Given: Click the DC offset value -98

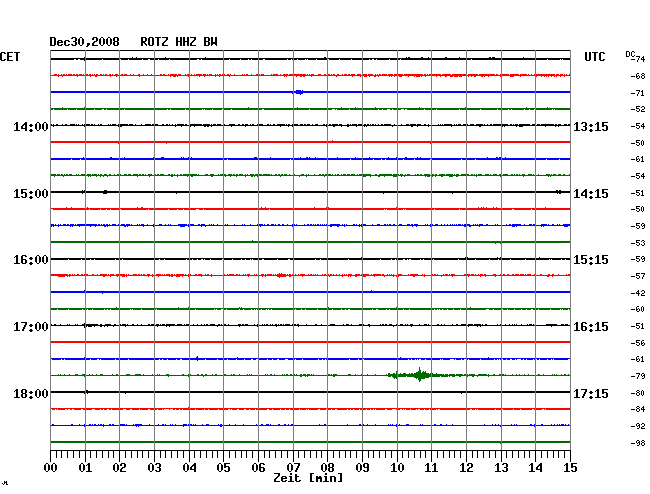Looking at the screenshot, I should [638, 443].
